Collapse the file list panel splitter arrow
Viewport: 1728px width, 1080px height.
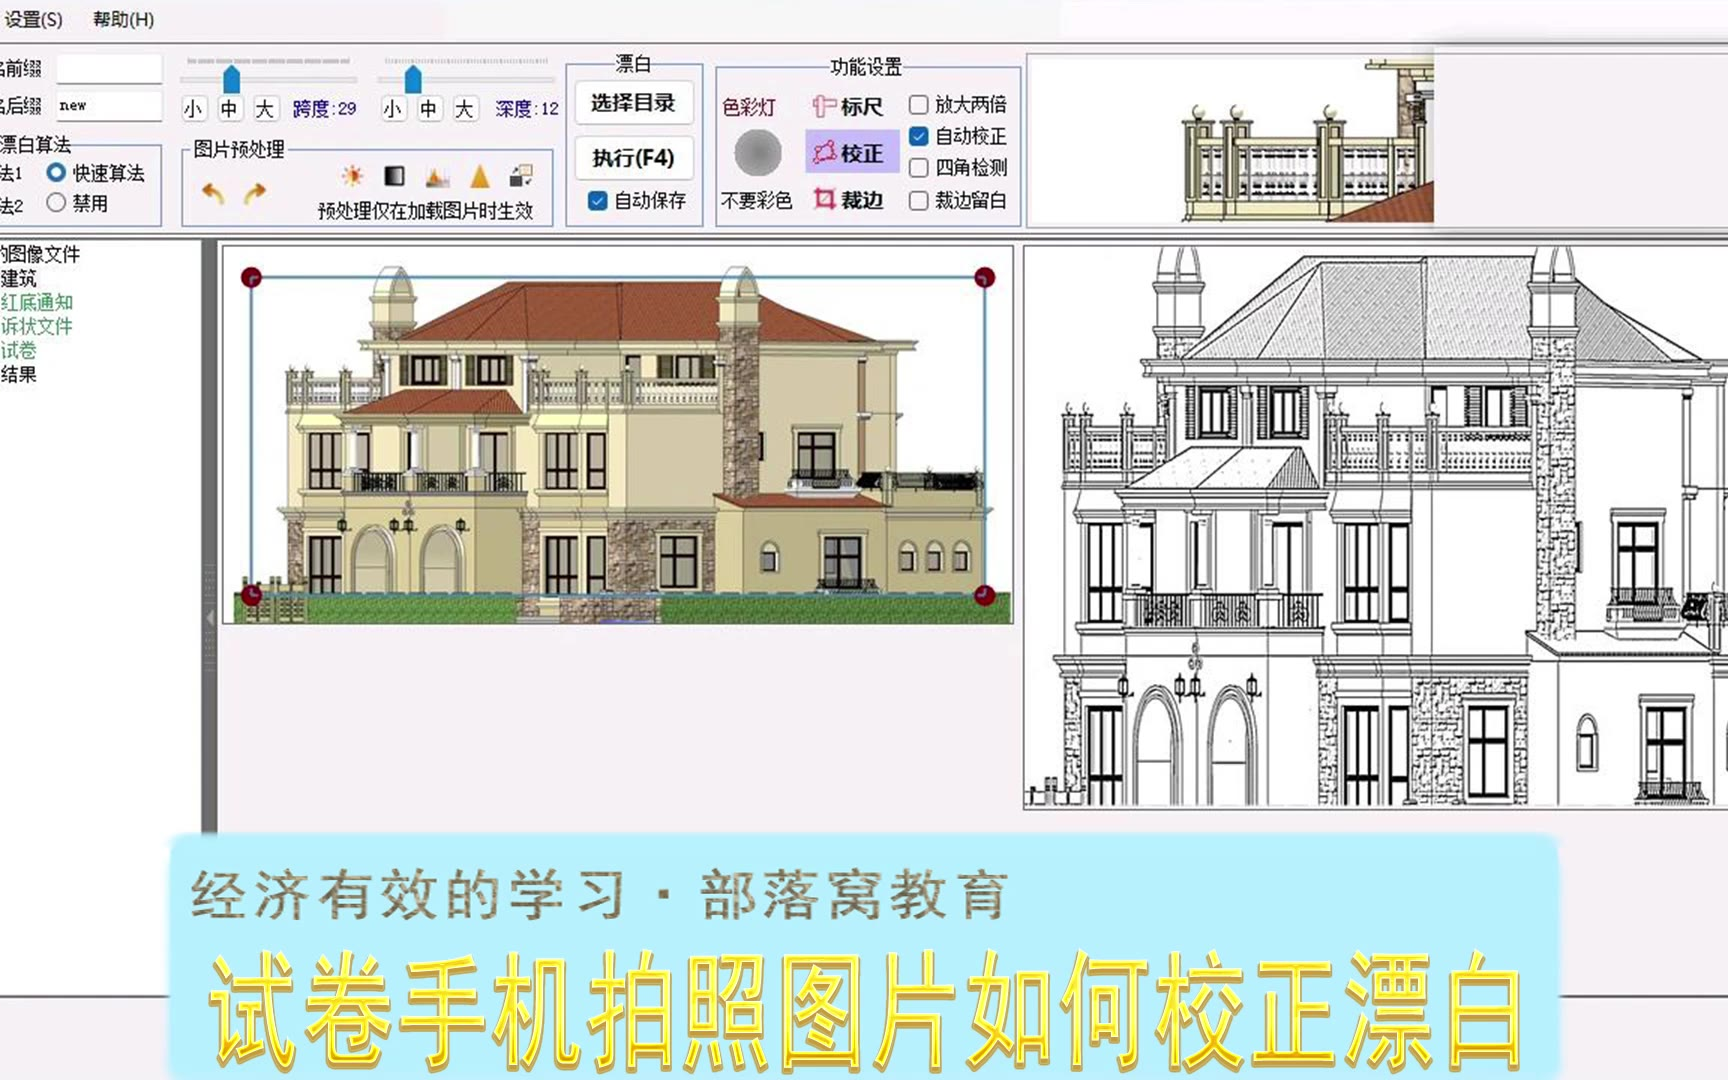tap(210, 618)
